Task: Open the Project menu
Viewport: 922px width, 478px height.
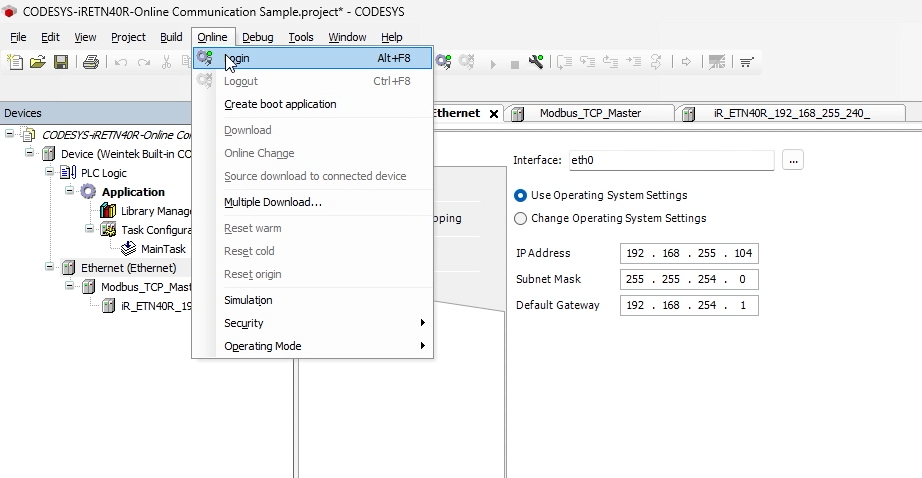Action: pos(128,37)
